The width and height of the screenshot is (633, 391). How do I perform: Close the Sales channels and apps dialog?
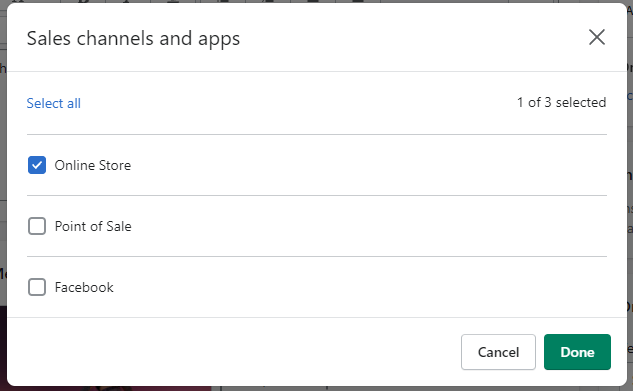597,38
